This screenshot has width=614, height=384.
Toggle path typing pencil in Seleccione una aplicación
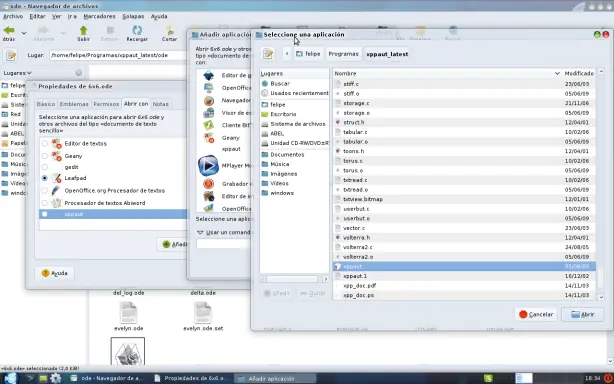(x=268, y=54)
